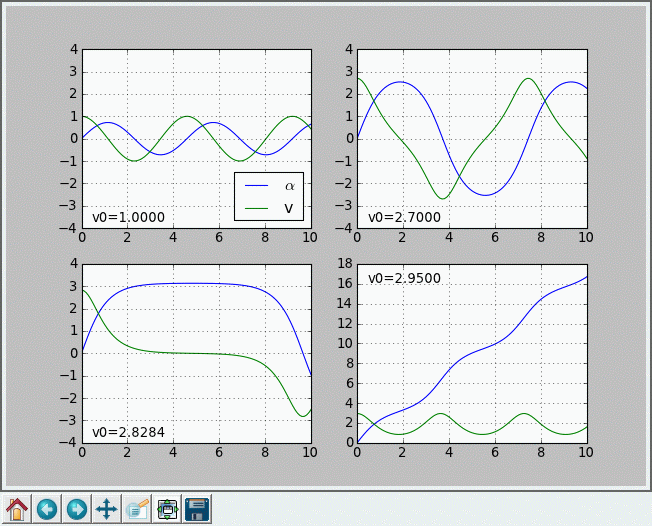
Task: Click the v0=1.0000 annotation text
Action: [128, 217]
